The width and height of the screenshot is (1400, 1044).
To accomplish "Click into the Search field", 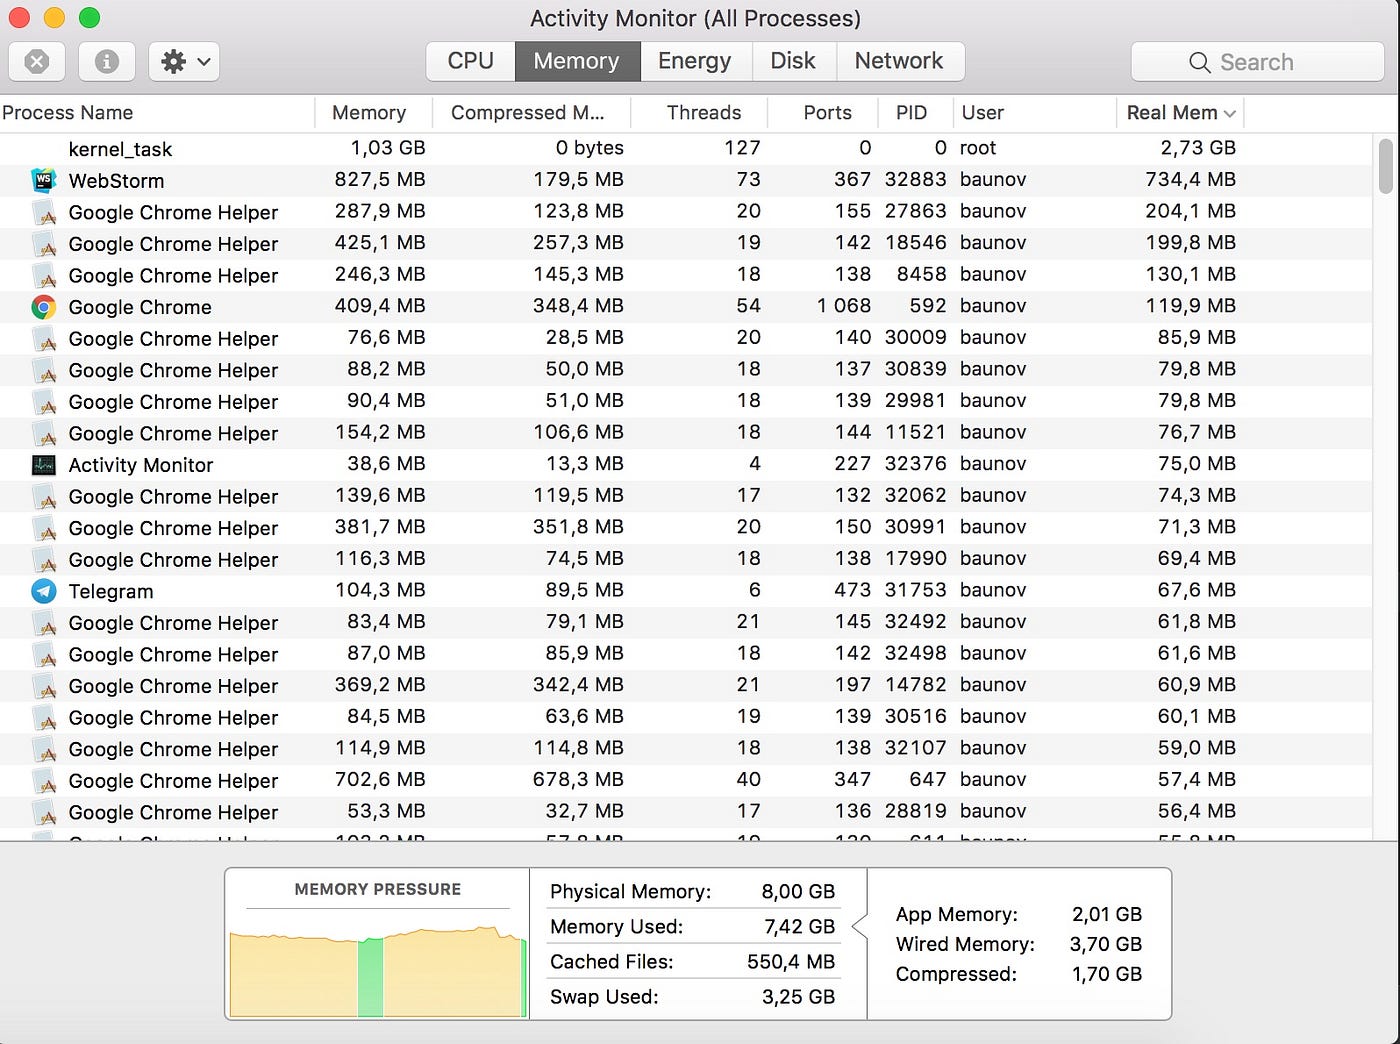I will click(1257, 62).
